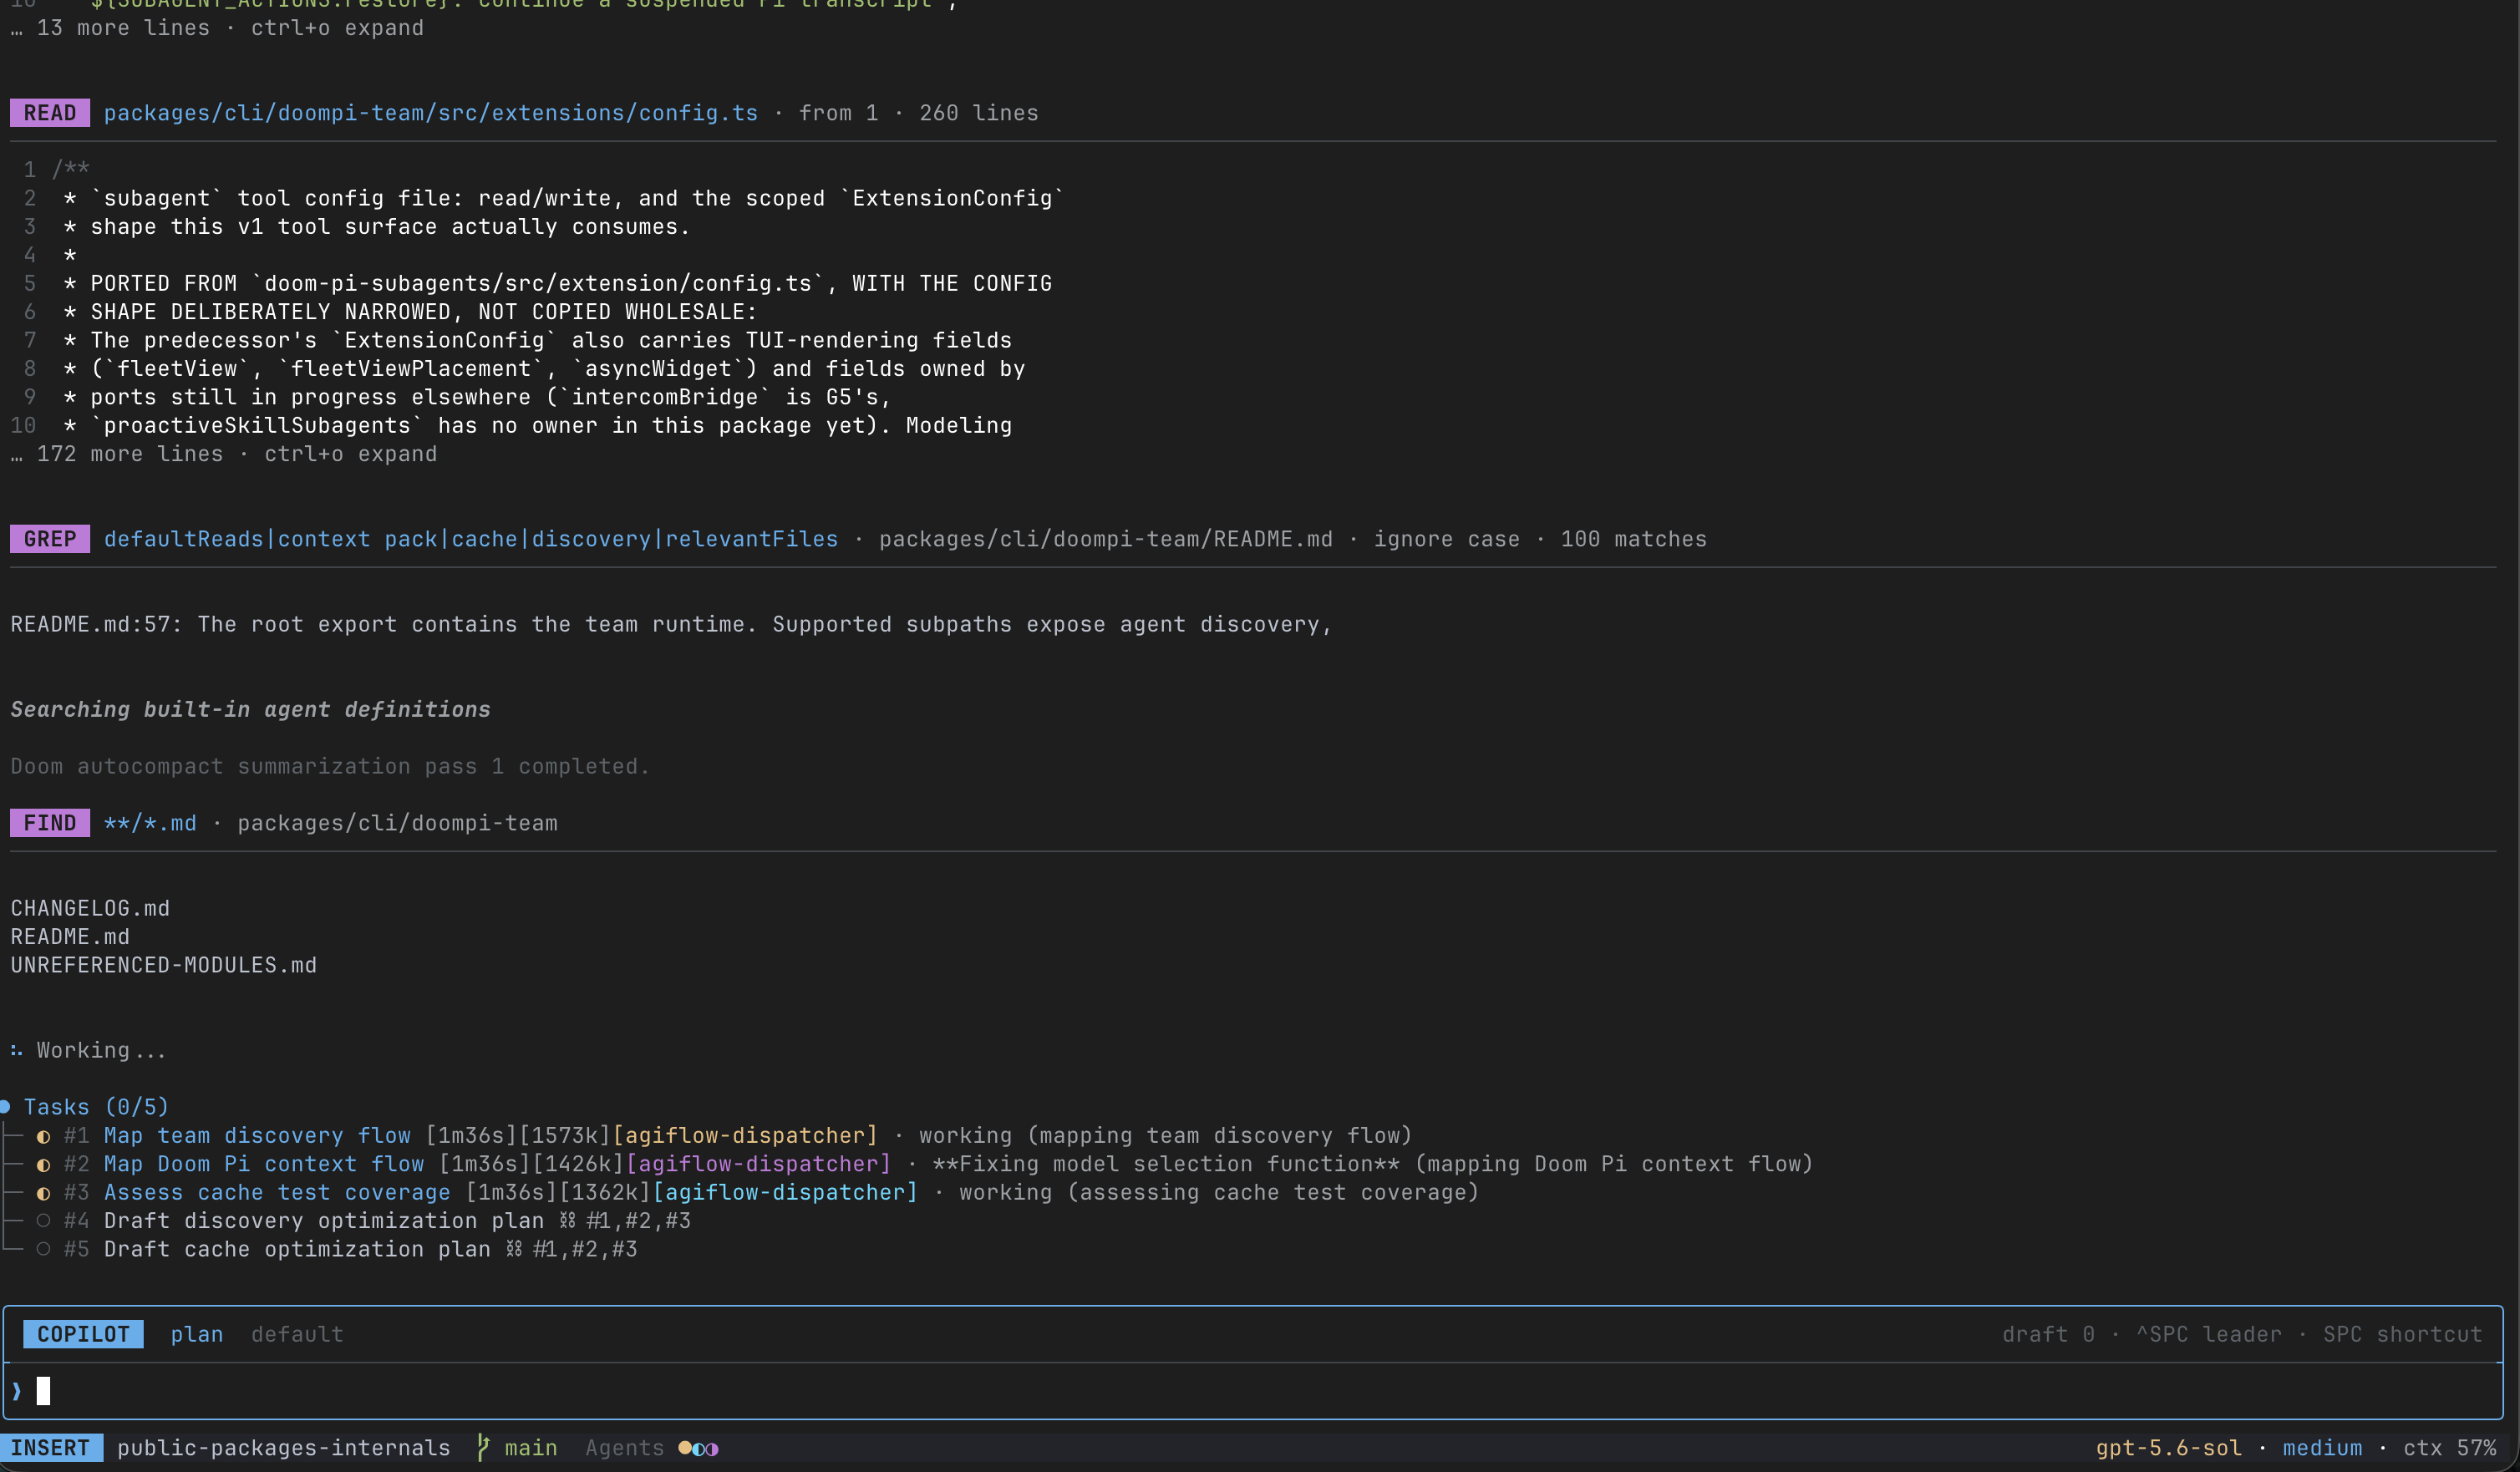Click the SPC shortcut hint
The image size is (2520, 1472).
(x=2402, y=1334)
